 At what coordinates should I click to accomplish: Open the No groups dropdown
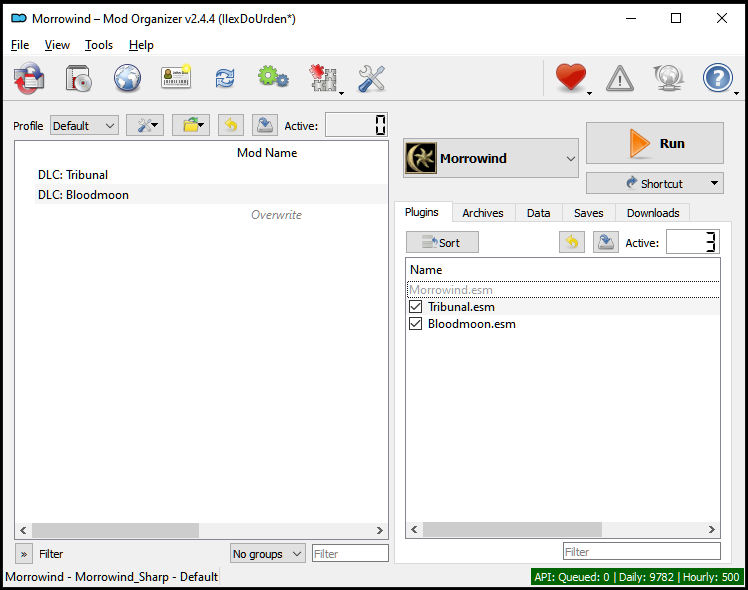pyautogui.click(x=267, y=554)
